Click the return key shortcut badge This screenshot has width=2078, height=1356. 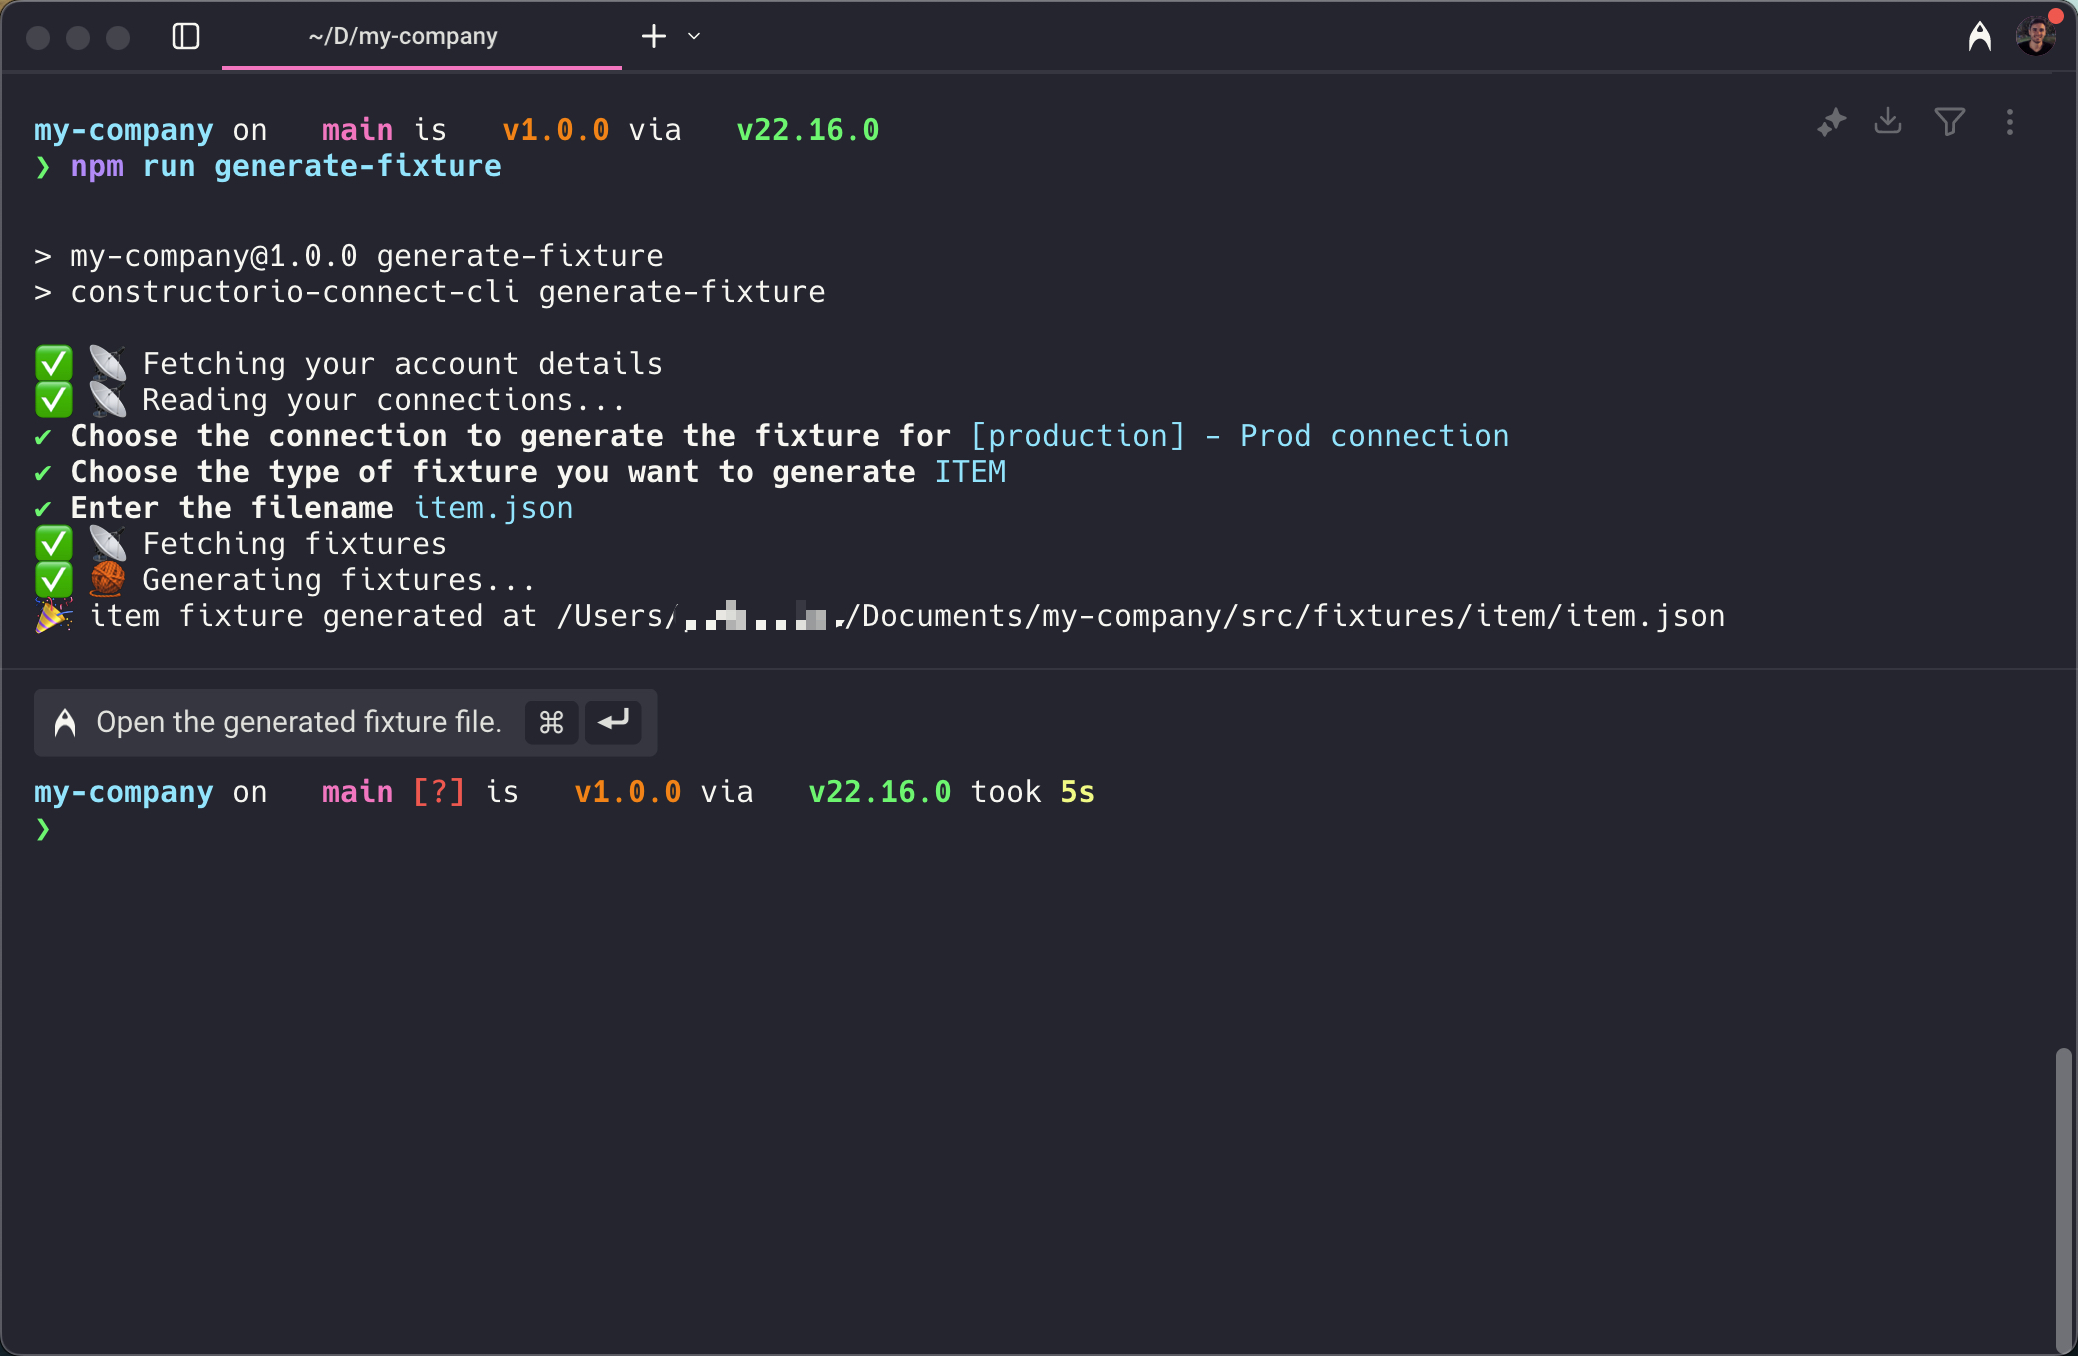pyautogui.click(x=613, y=722)
